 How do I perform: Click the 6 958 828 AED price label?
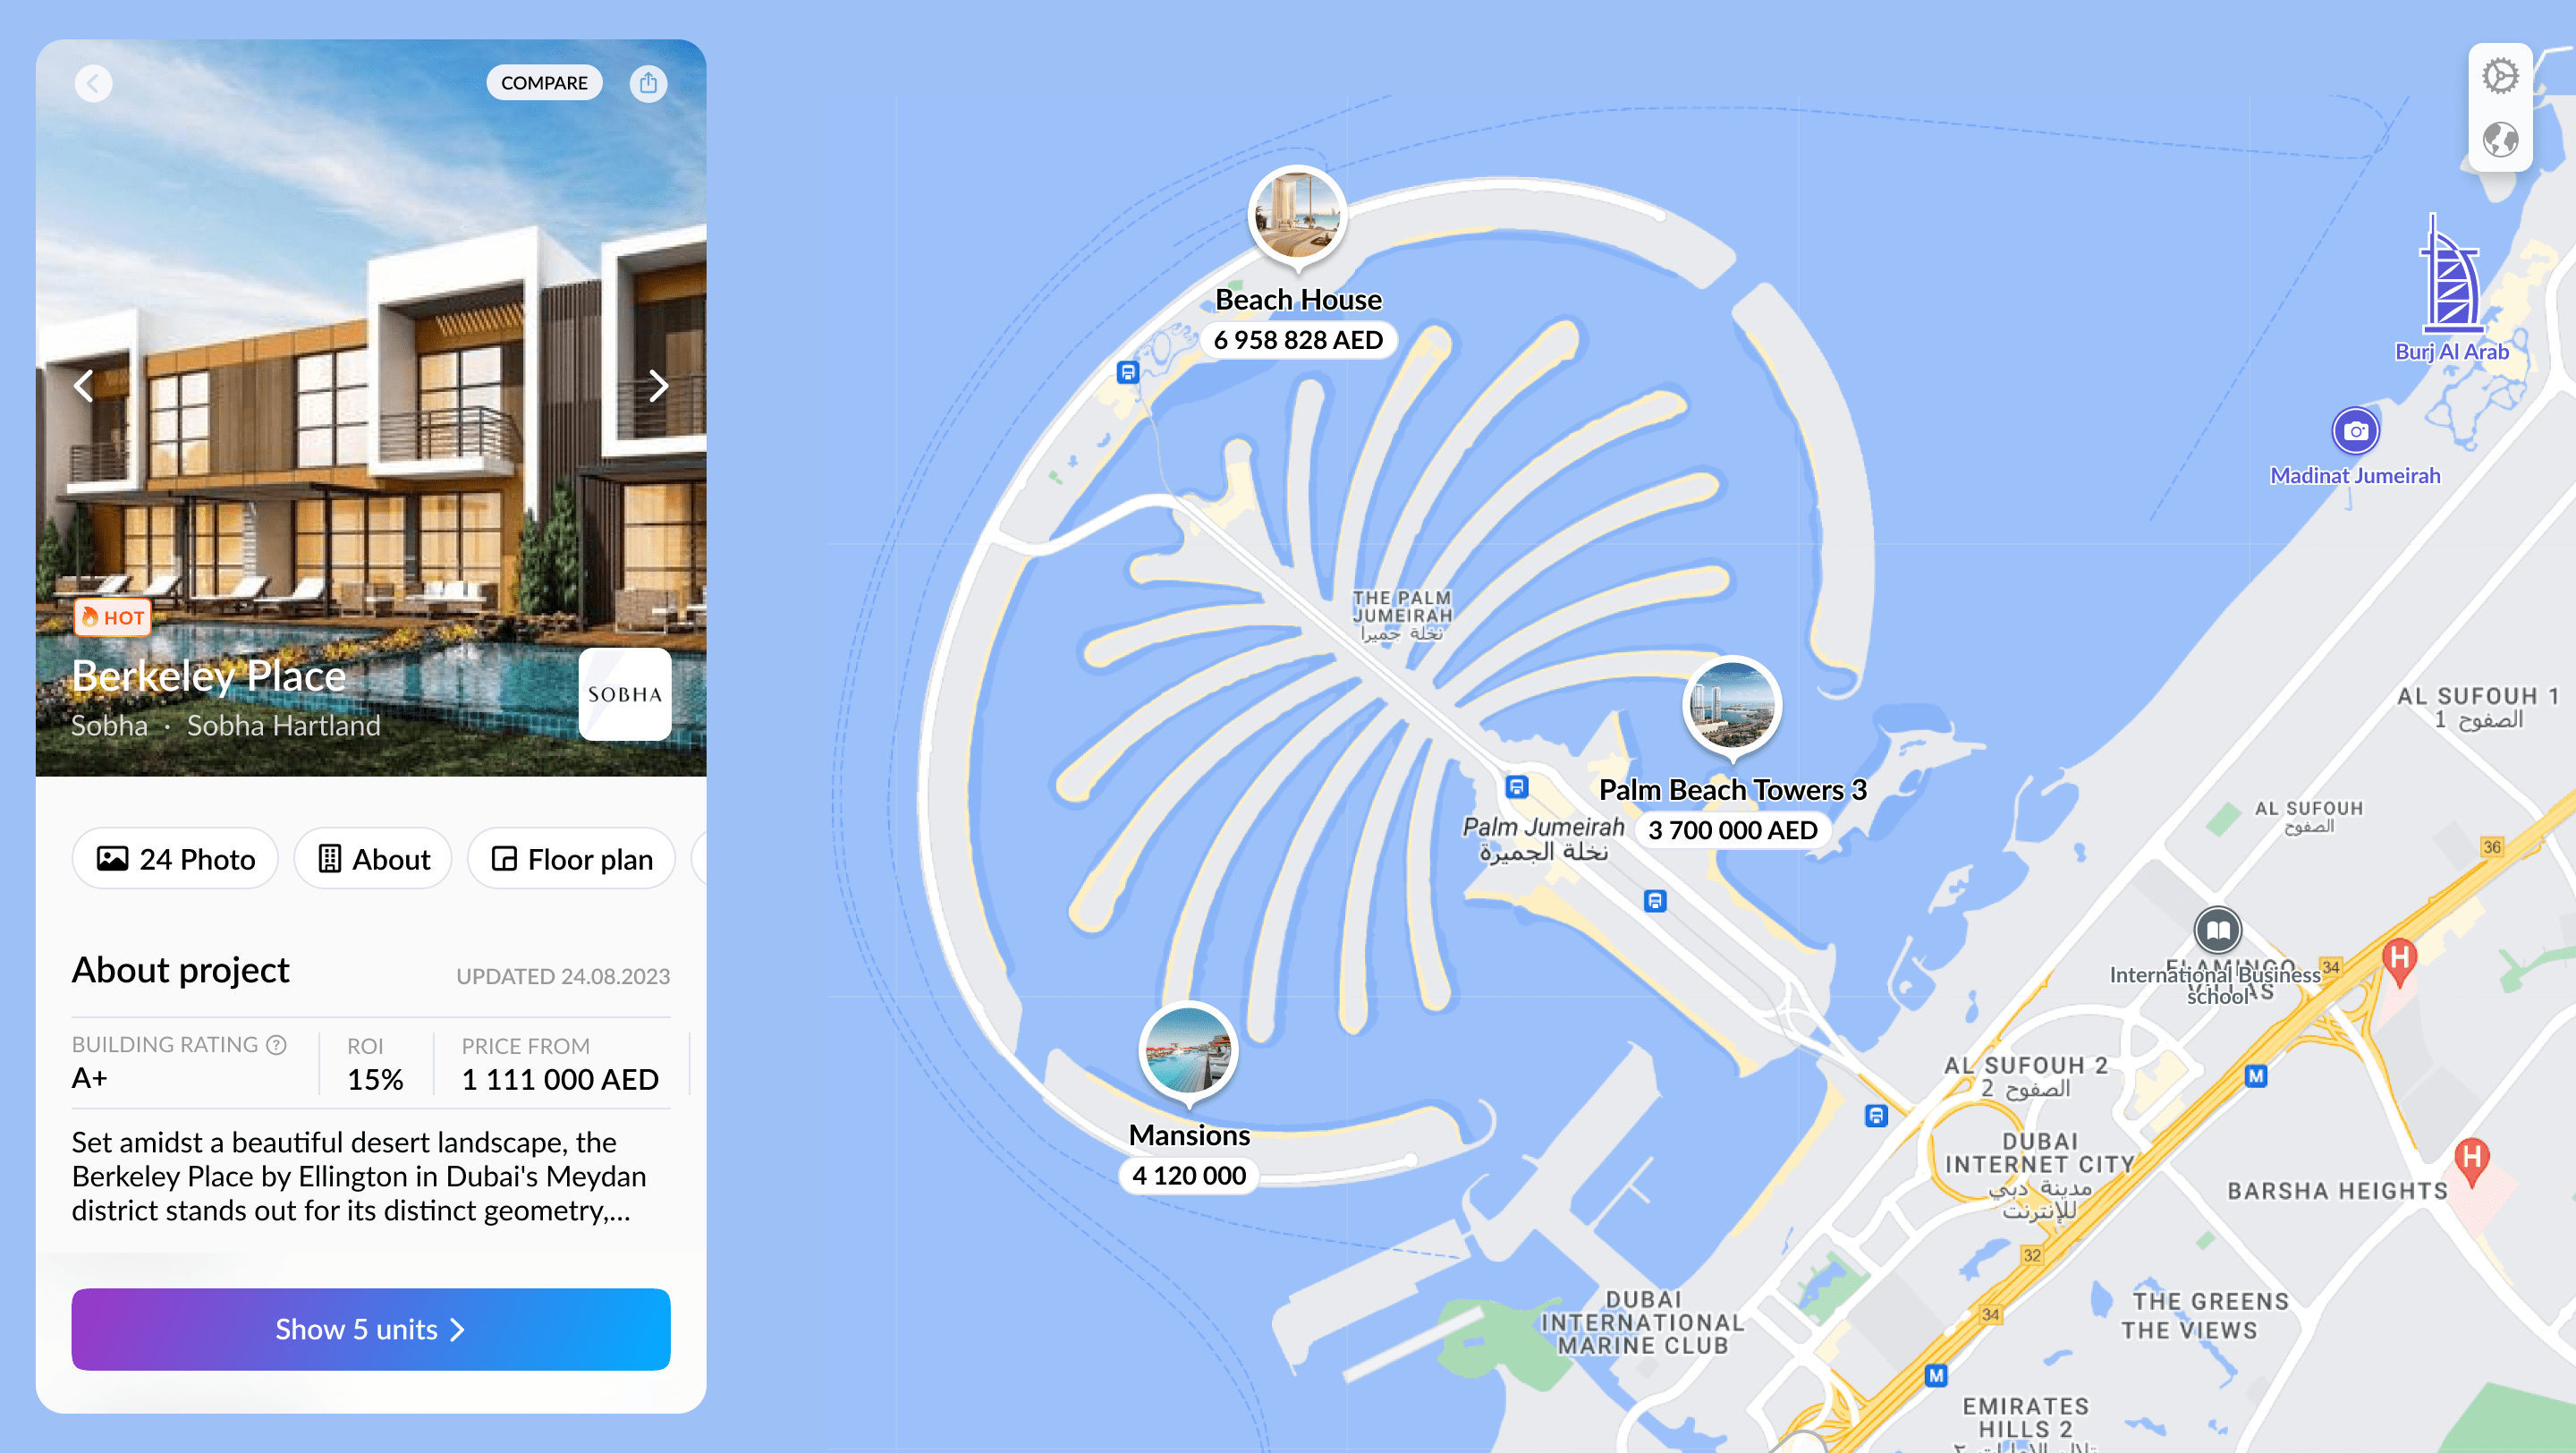(1298, 340)
